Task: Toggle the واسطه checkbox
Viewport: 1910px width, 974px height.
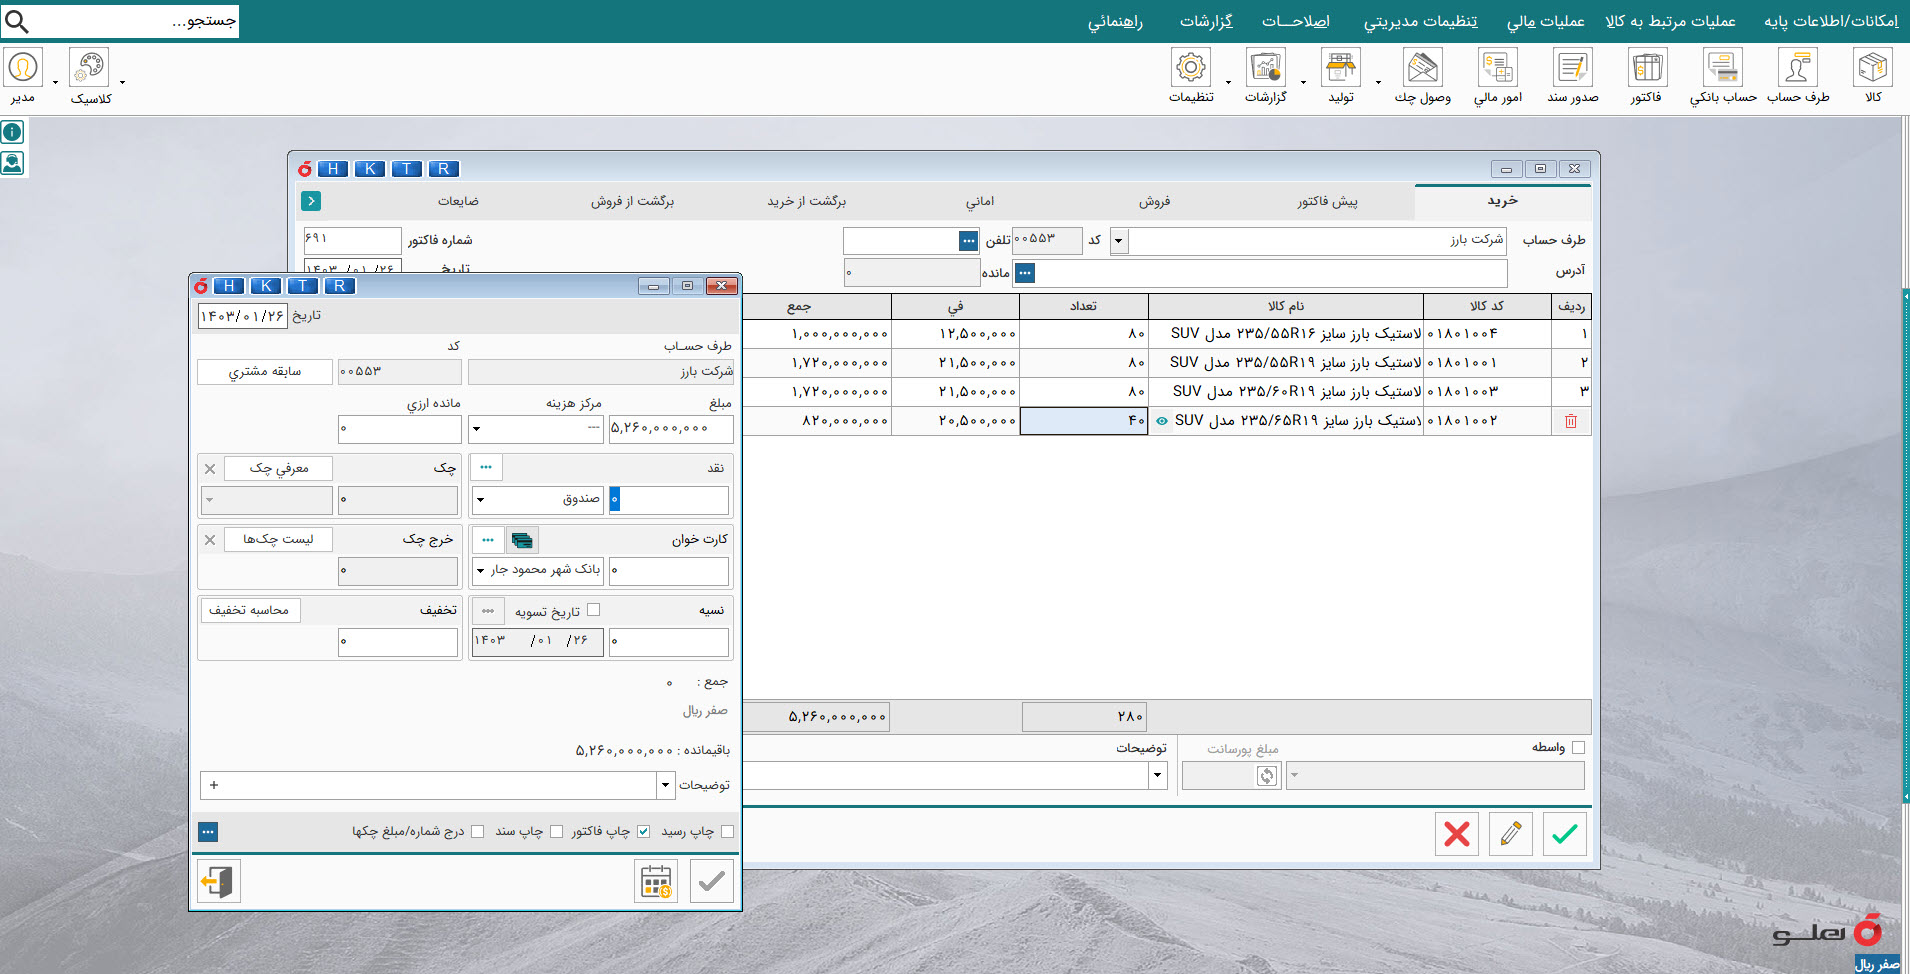Action: 1578,747
